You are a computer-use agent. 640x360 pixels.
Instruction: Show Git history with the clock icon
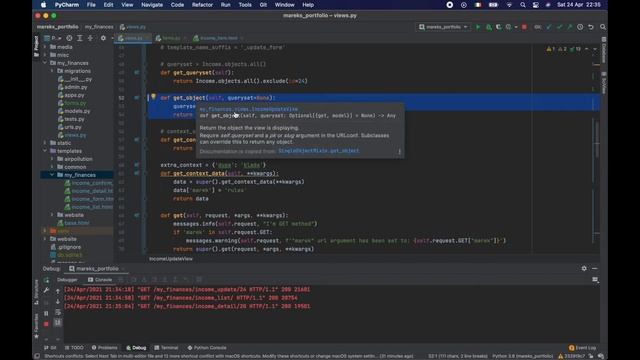580,27
